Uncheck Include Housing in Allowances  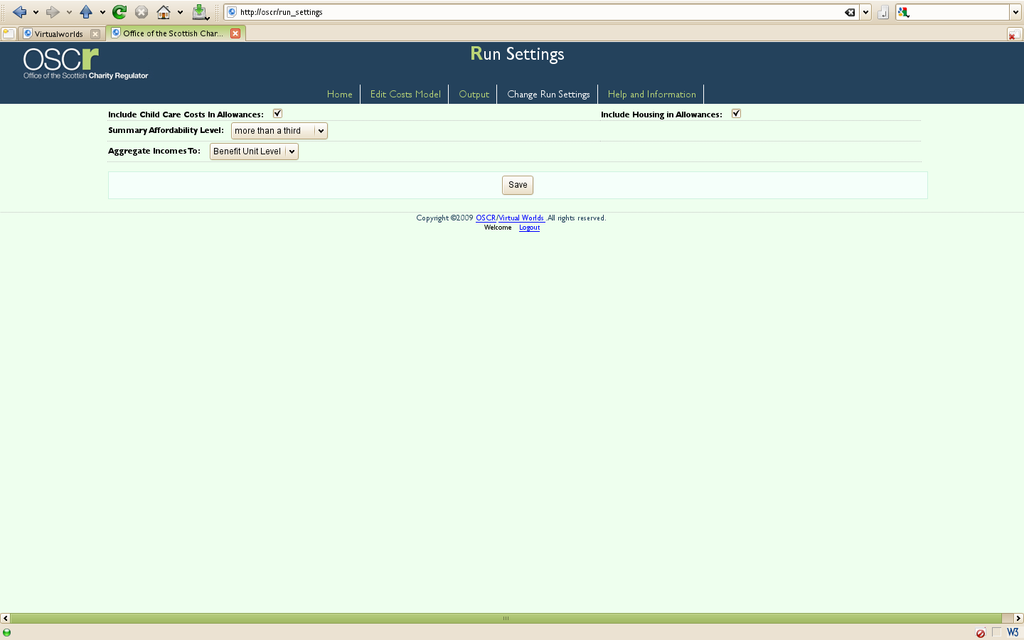(736, 114)
